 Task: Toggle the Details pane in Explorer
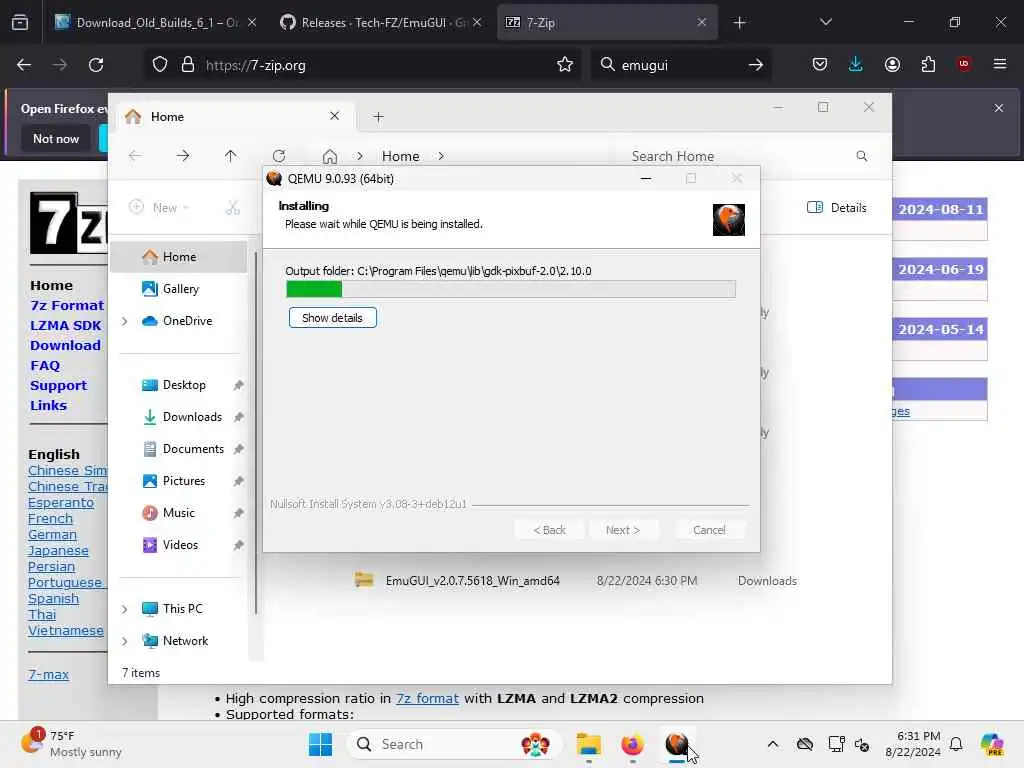[837, 208]
